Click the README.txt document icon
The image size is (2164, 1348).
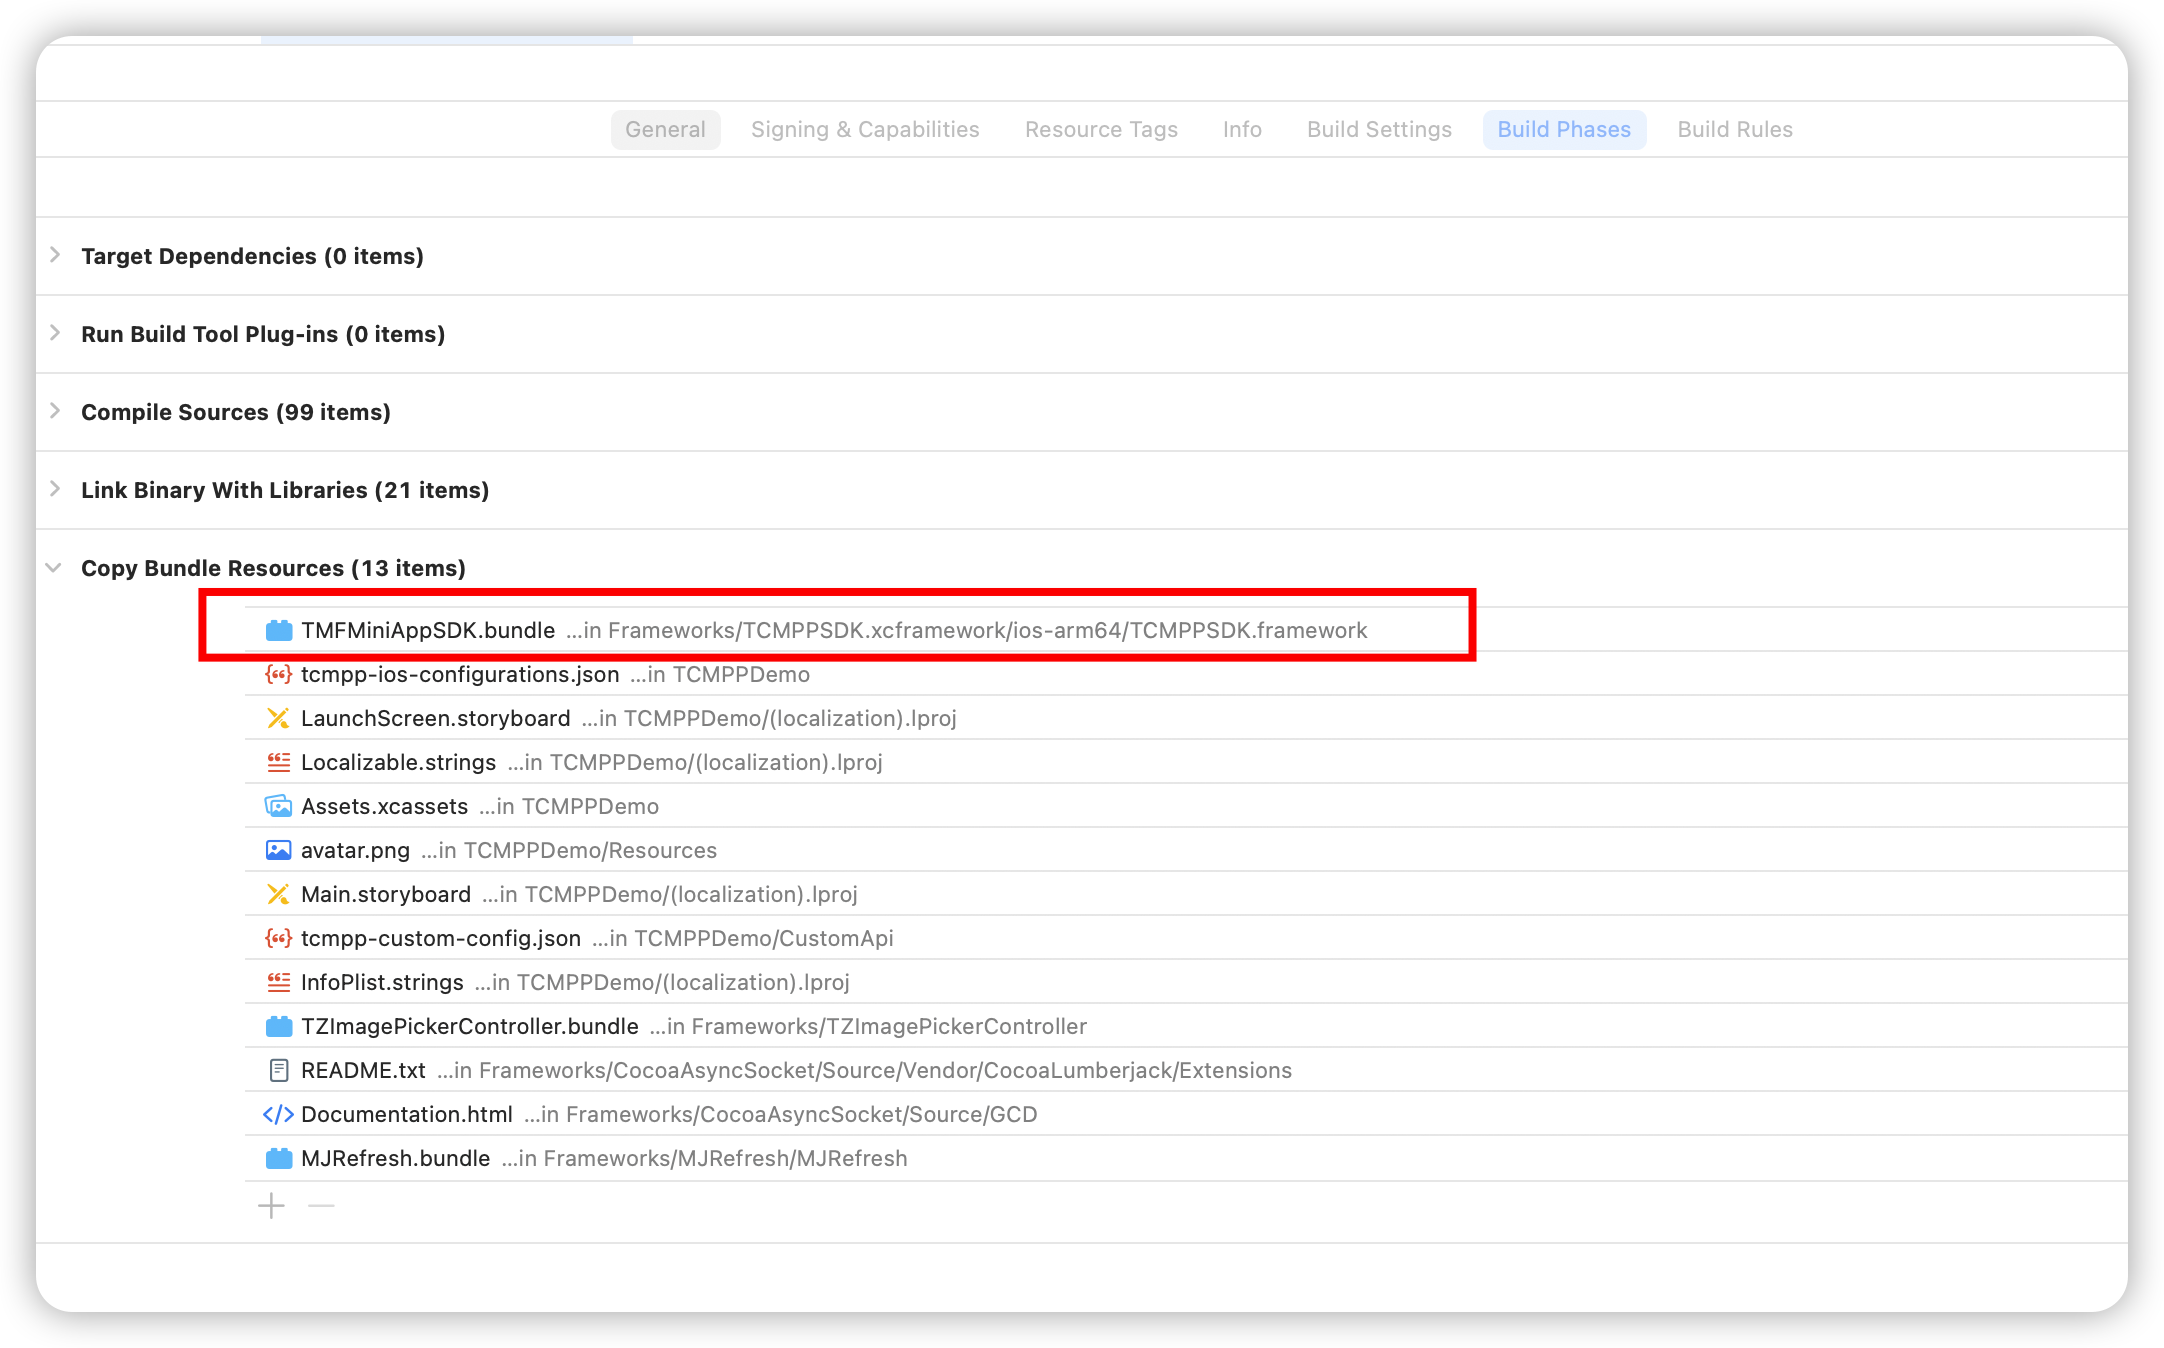(x=278, y=1071)
